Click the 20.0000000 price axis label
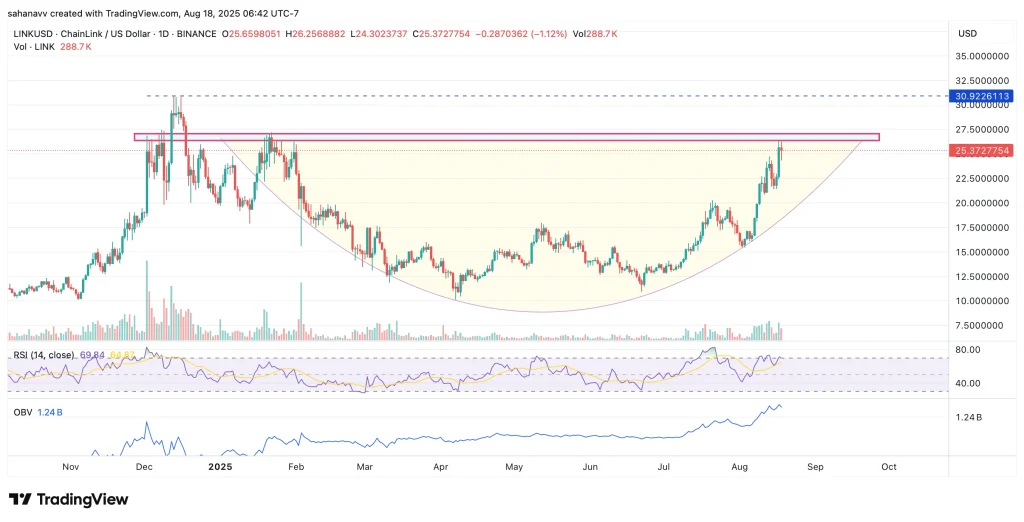The image size is (1024, 522). click(983, 203)
